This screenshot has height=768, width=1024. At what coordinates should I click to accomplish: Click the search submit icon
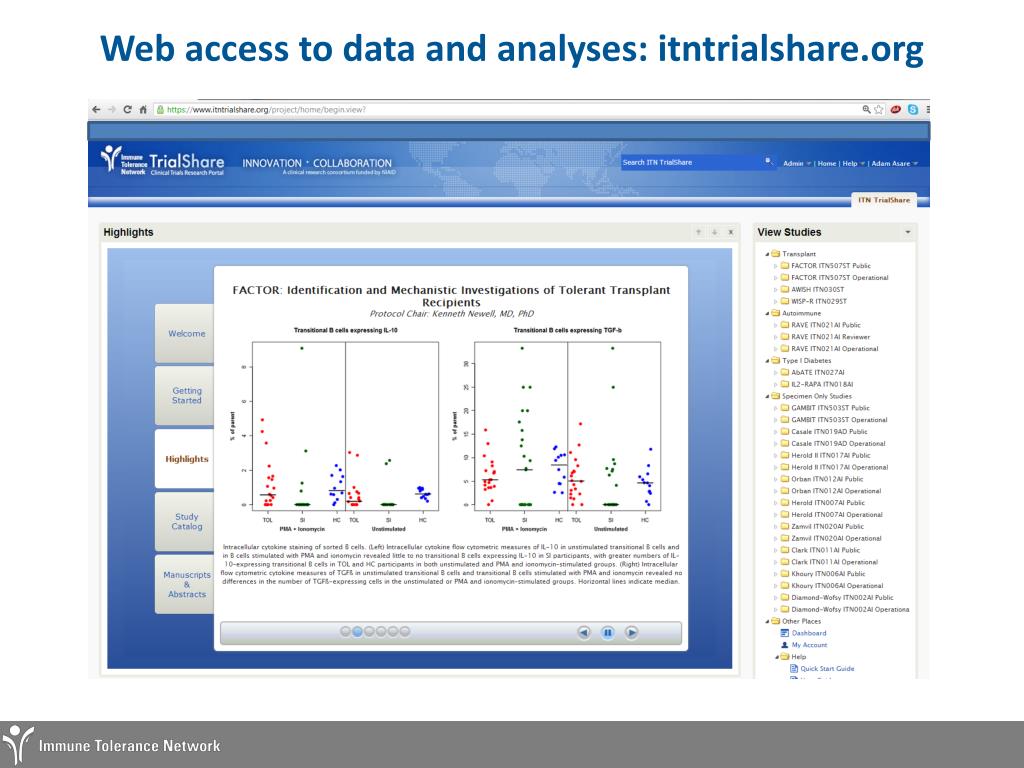(x=769, y=161)
